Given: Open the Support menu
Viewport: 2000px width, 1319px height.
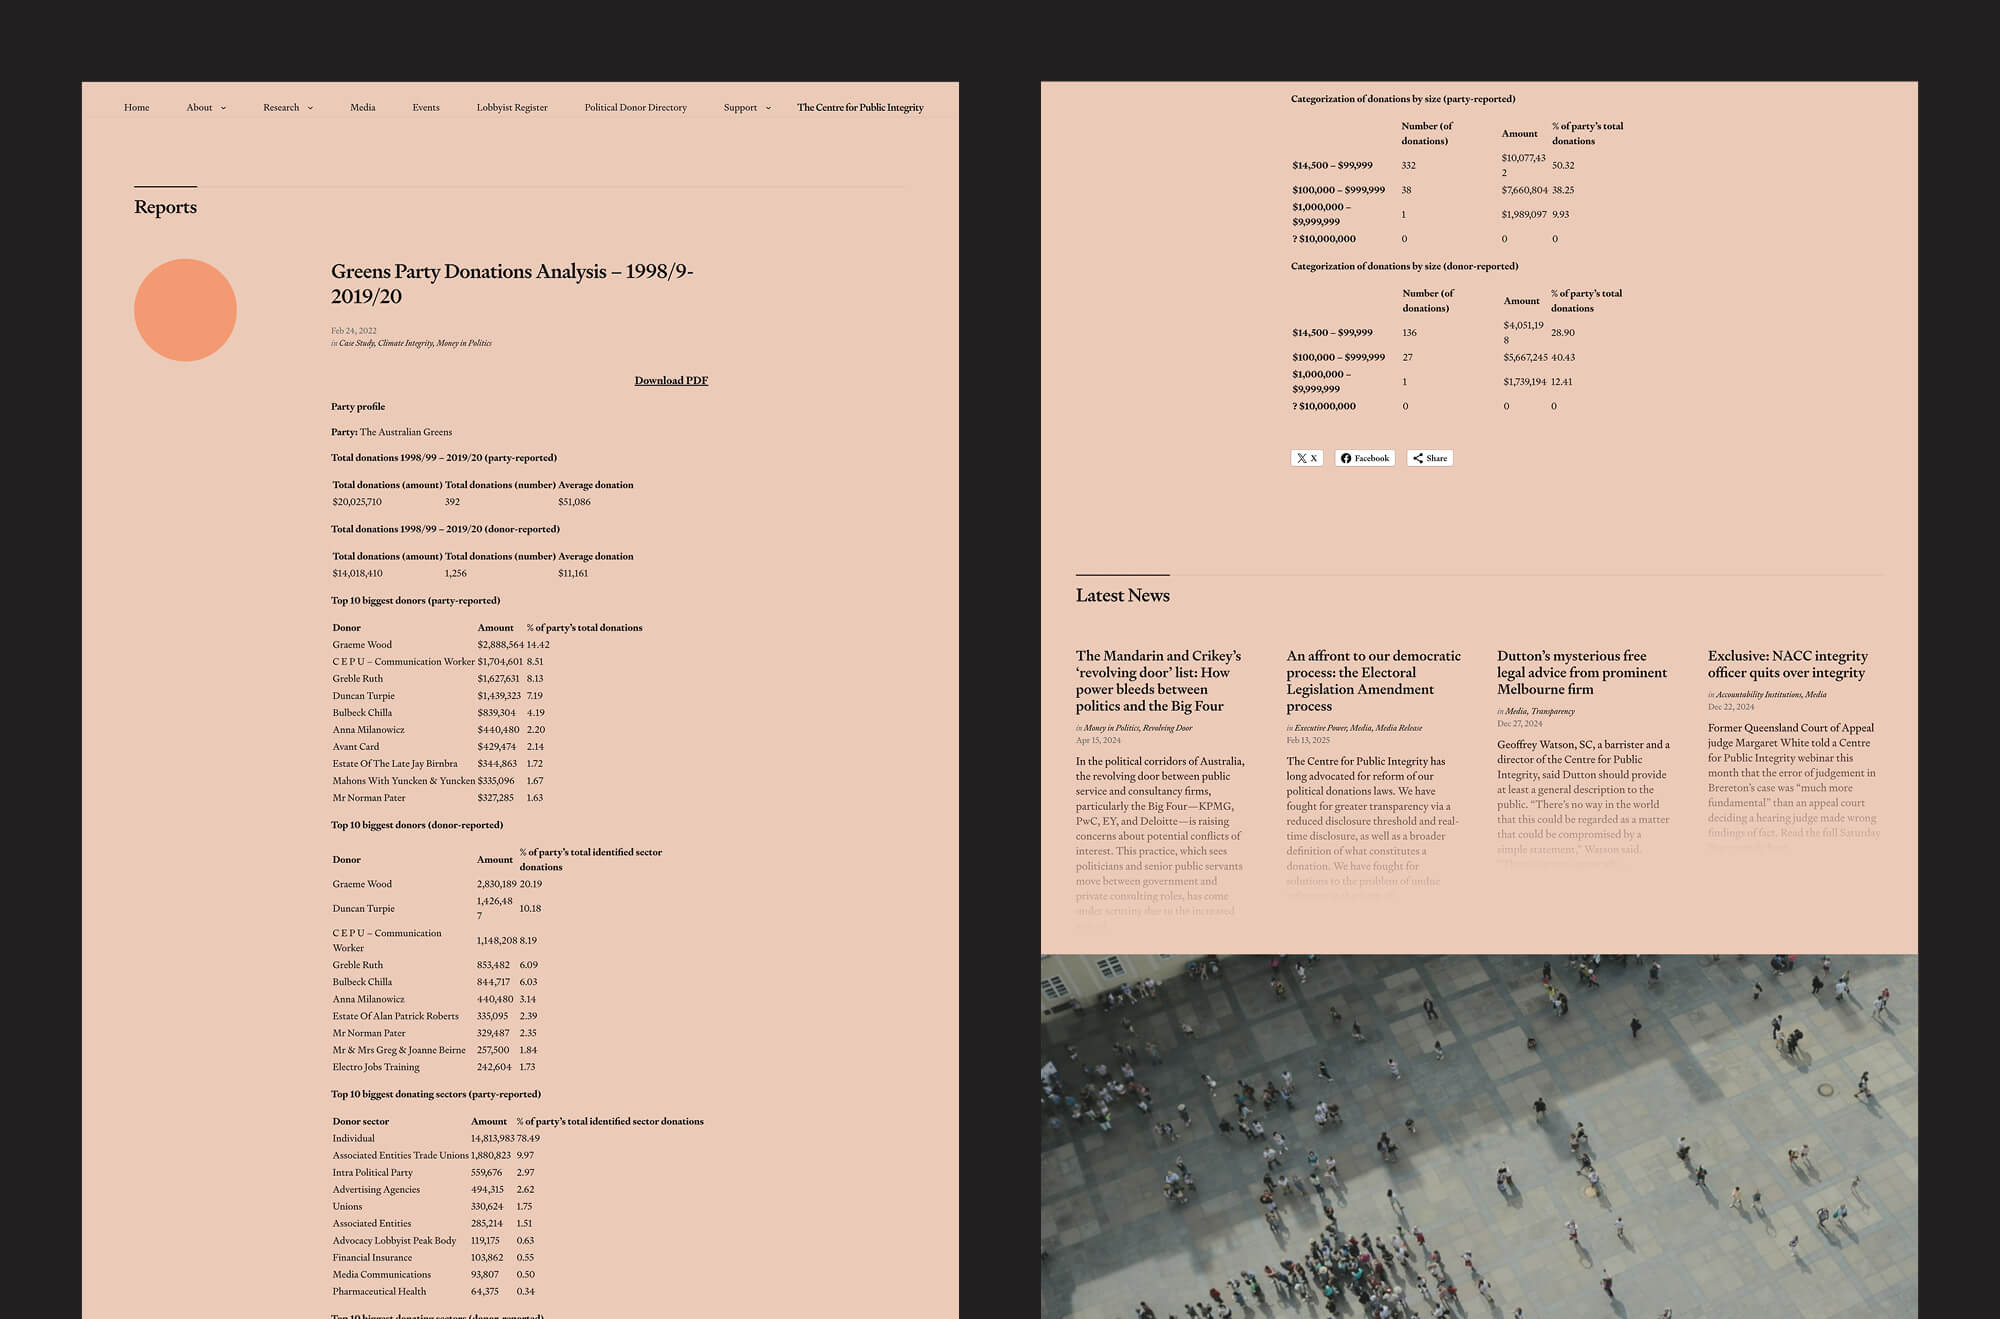Looking at the screenshot, I should (740, 107).
